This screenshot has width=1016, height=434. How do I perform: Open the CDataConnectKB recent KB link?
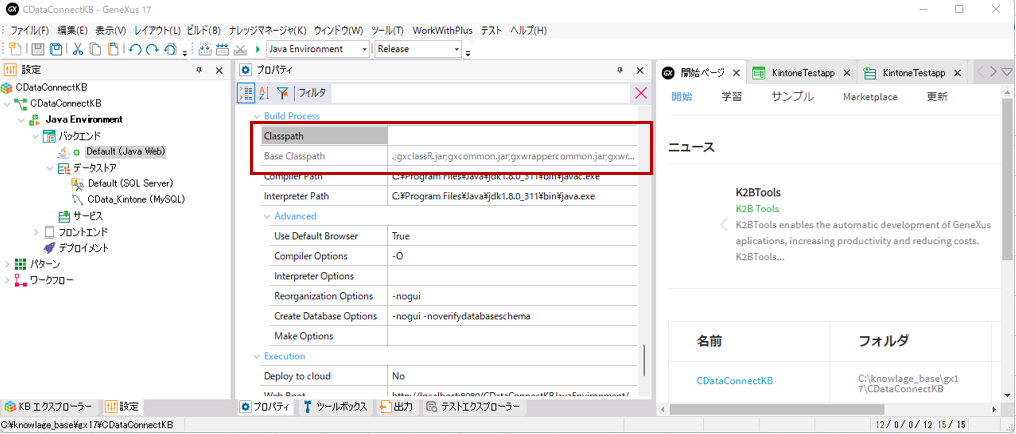(735, 381)
